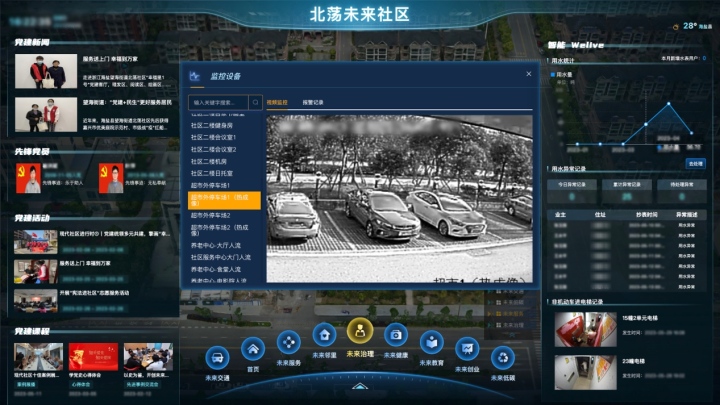Viewport: 720px width, 405px height.
Task: Click the weather icon beside 28°
Action: (675, 27)
